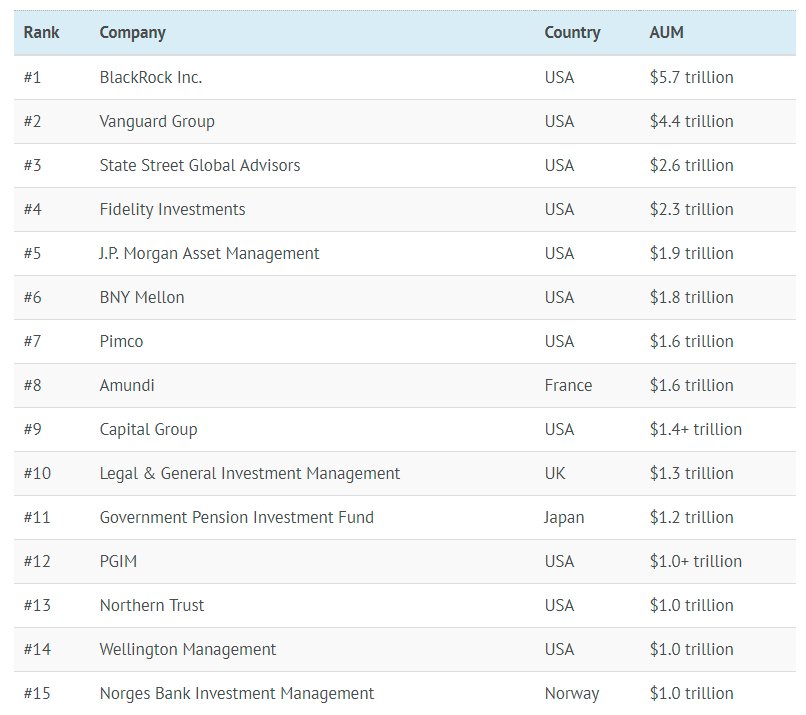Click the #6 rank cell

pos(32,298)
